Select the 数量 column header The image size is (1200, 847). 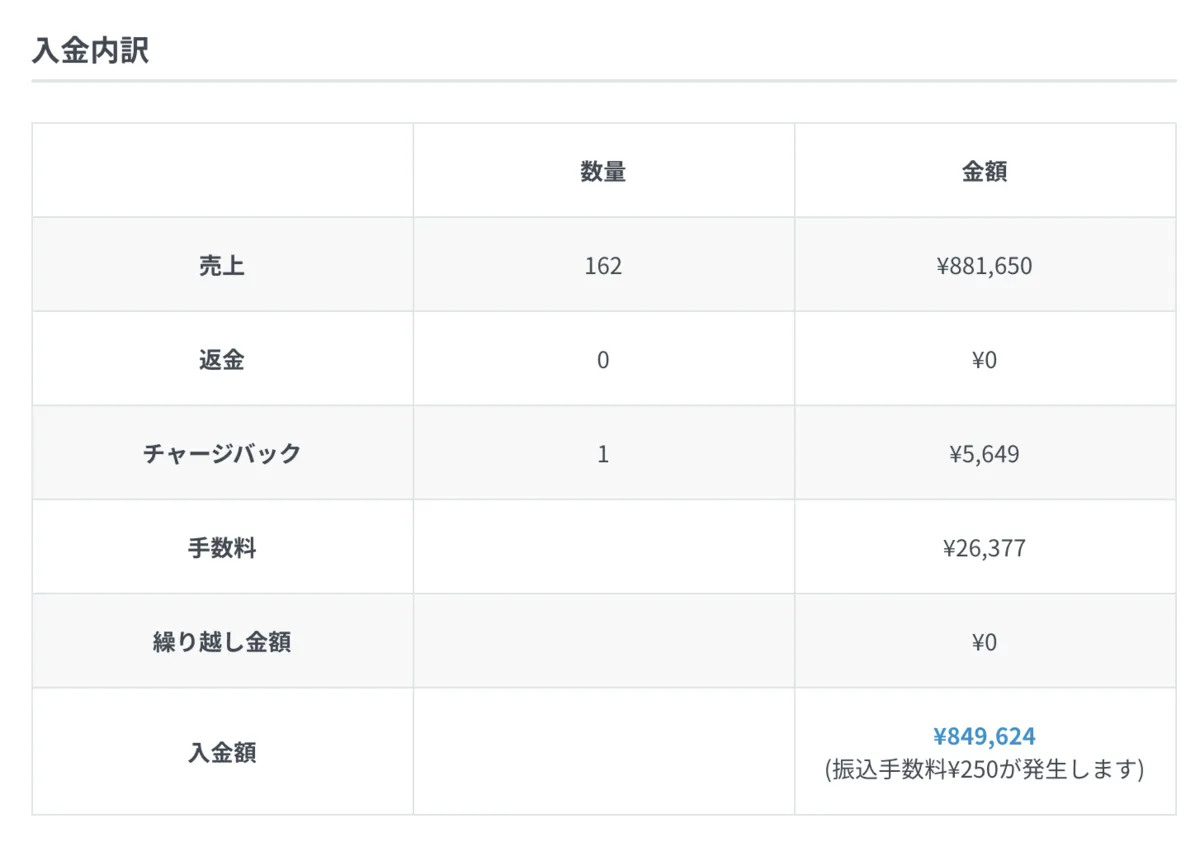tap(603, 171)
